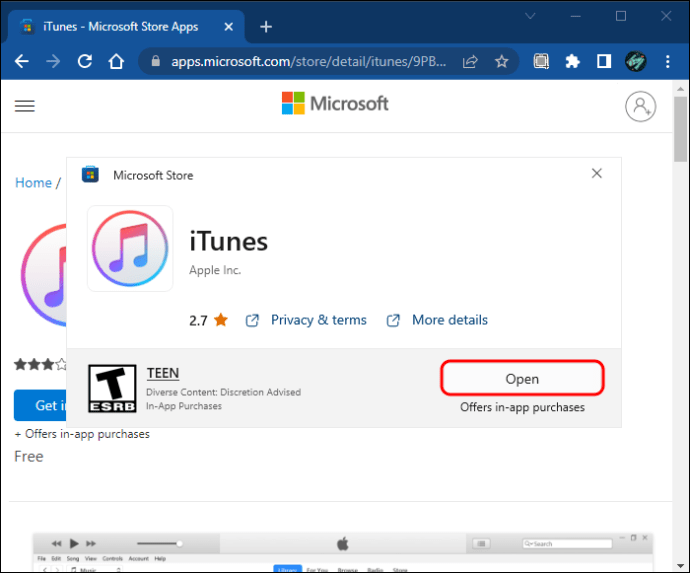Click the Apple Inc. publisher name
690x573 pixels.
tap(215, 270)
